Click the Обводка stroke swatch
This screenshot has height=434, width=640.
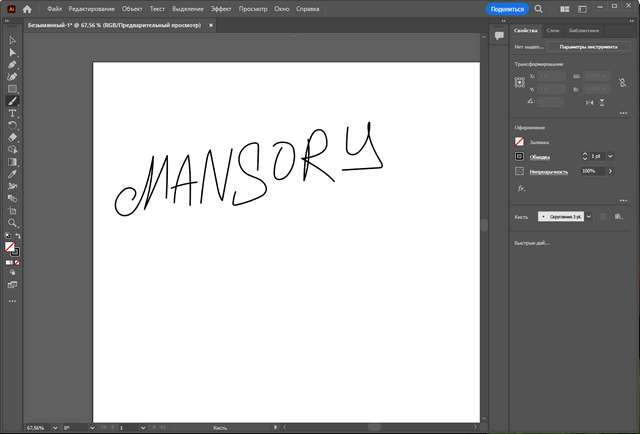point(520,157)
